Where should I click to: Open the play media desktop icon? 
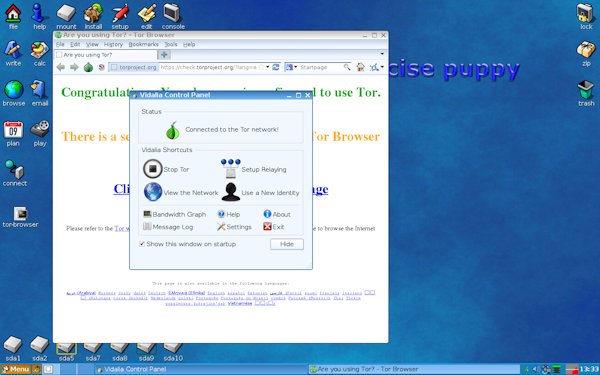pos(40,133)
